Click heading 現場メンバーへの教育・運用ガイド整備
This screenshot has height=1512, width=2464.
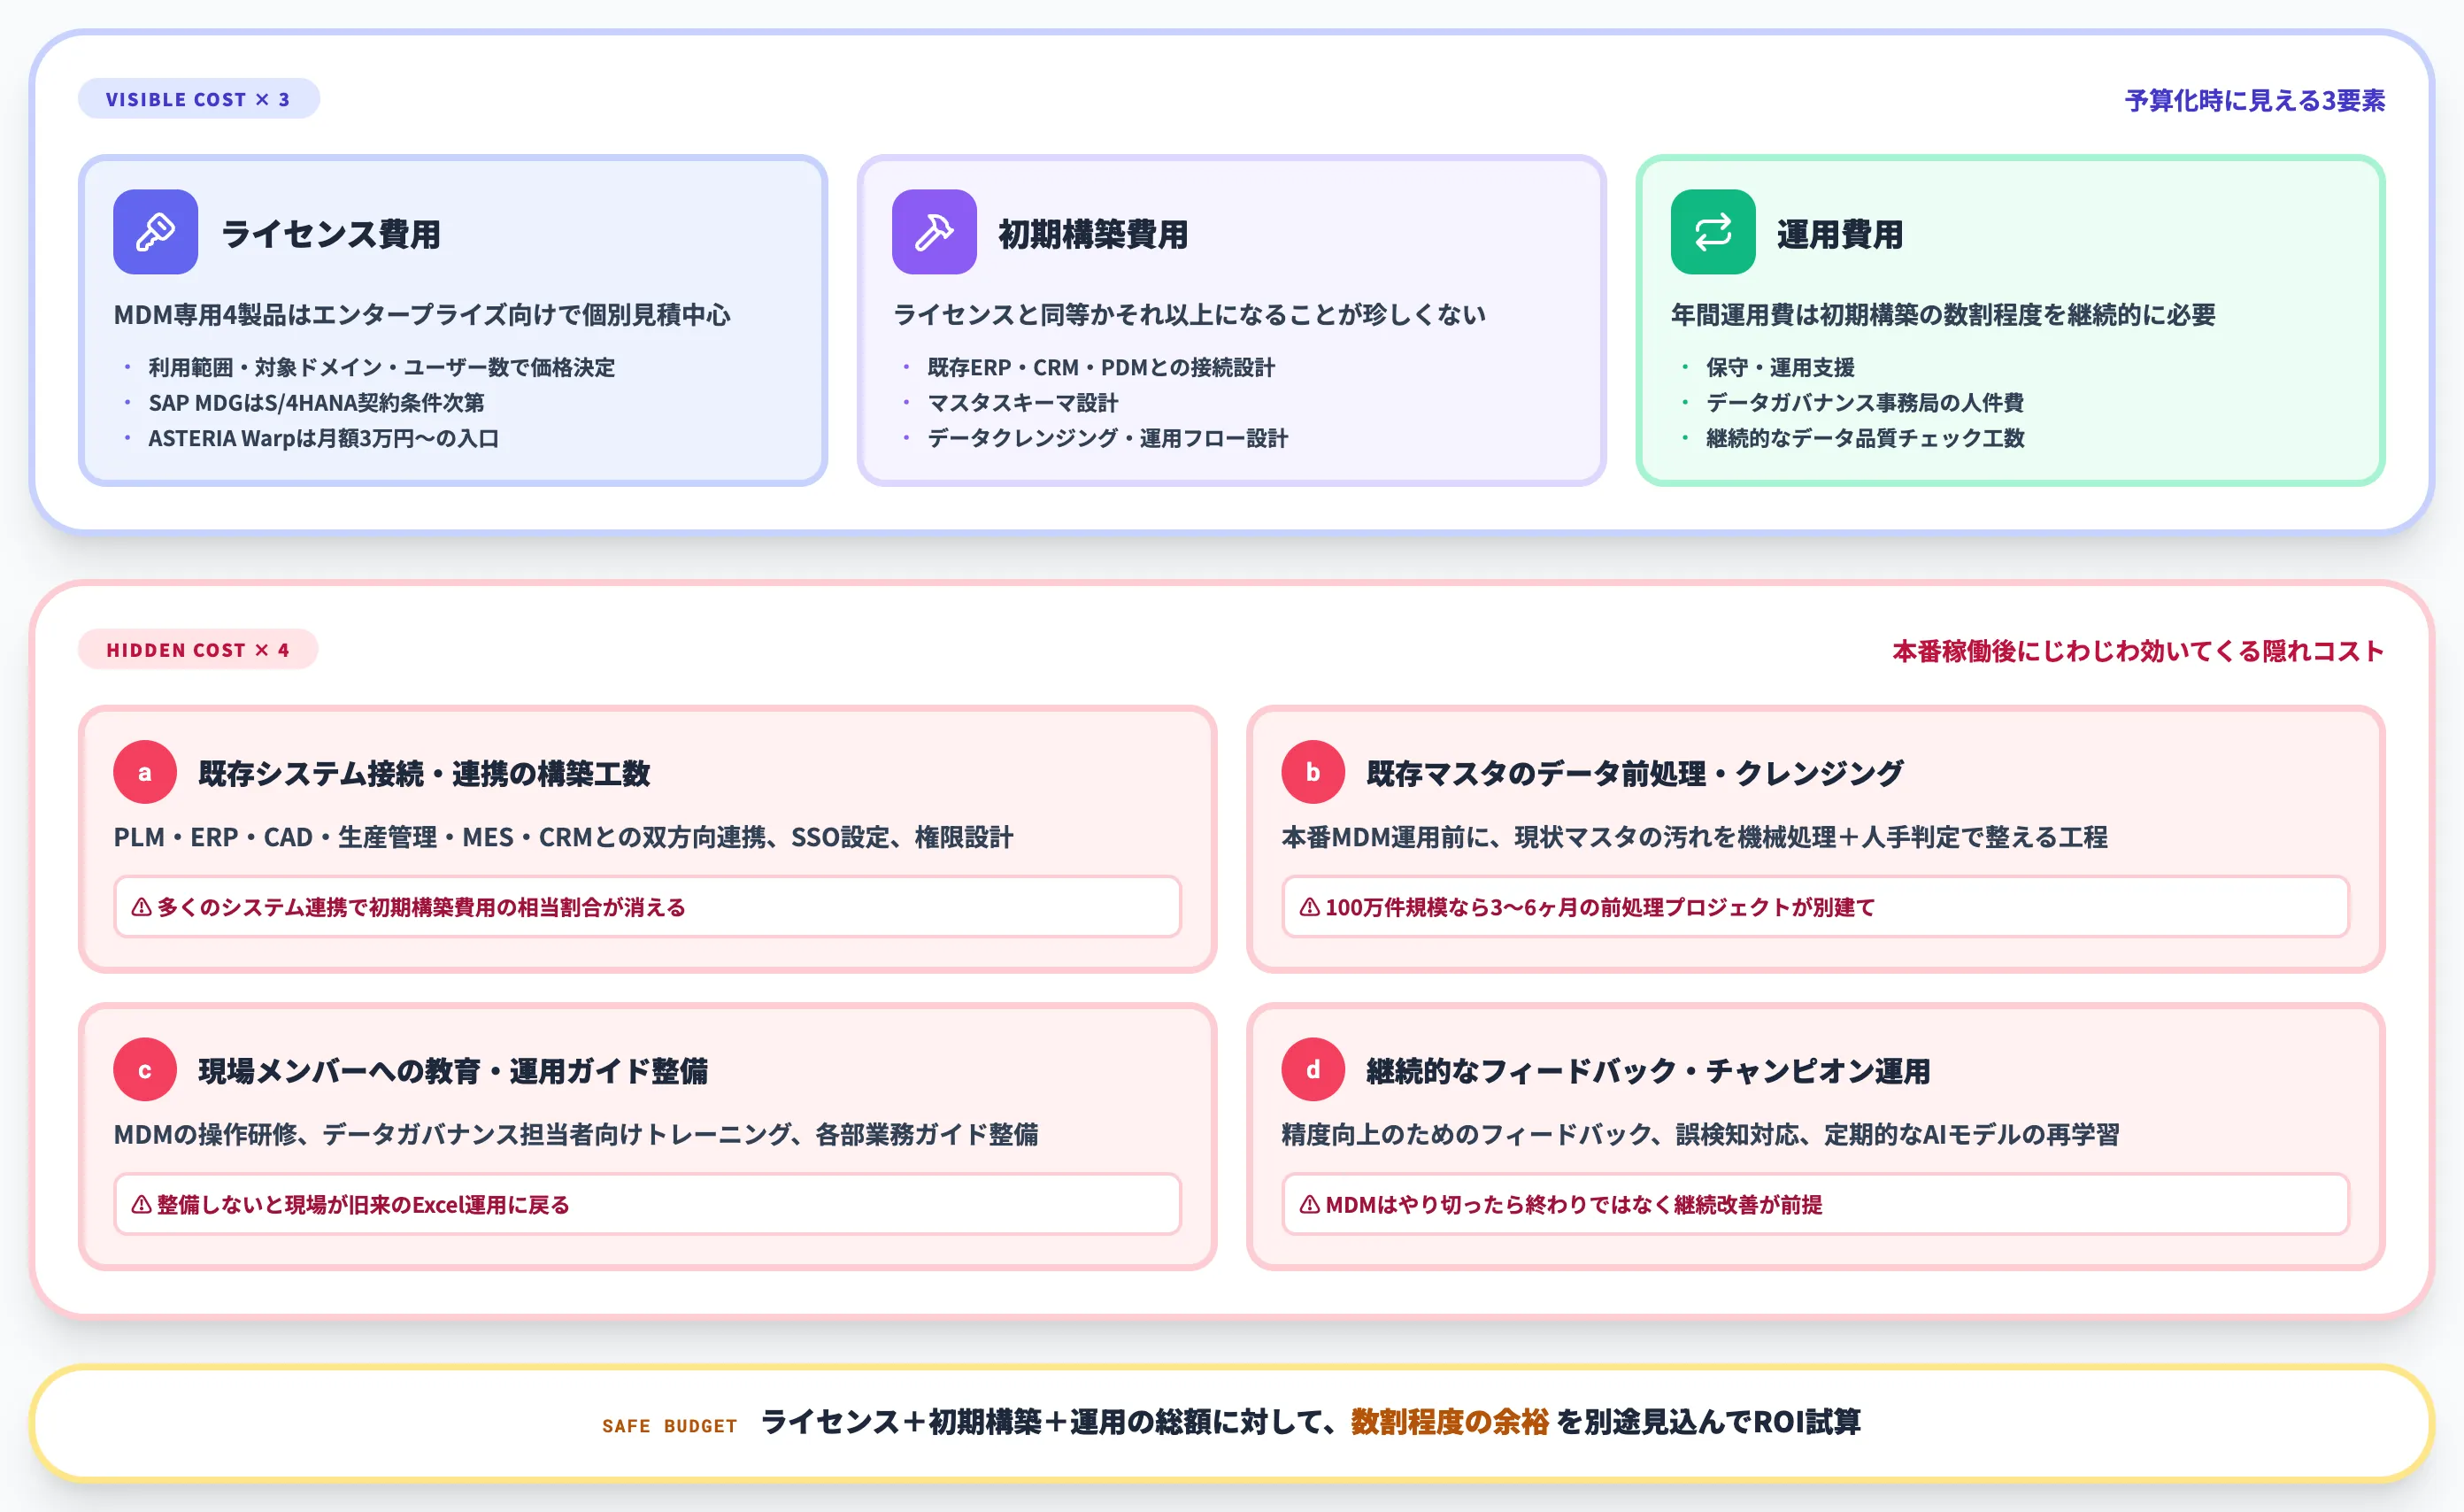click(x=453, y=1071)
